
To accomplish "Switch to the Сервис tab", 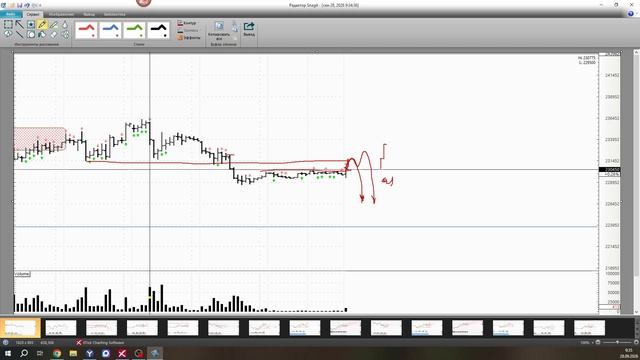I will point(33,14).
